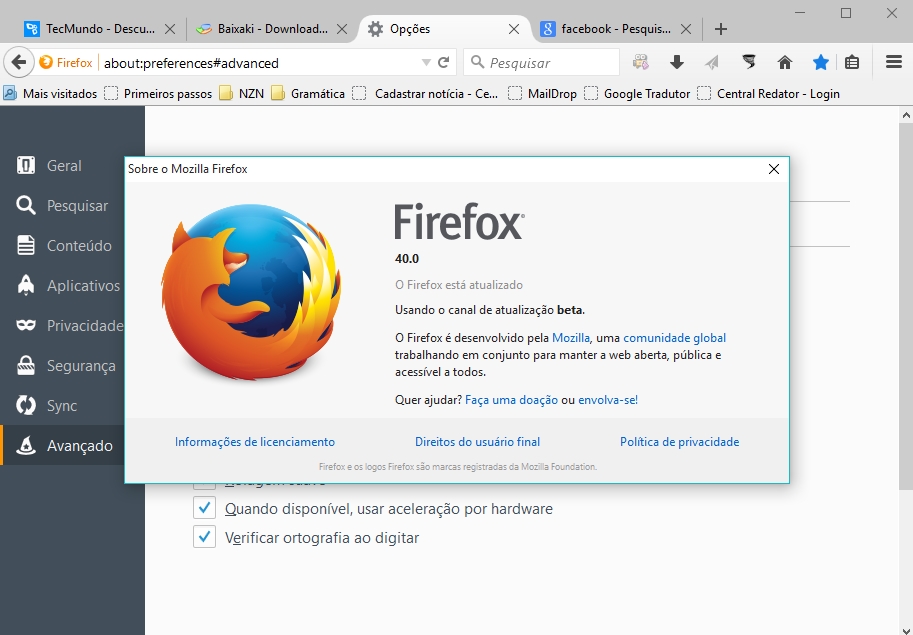
Task: Open a new tab with plus button
Action: coord(721,29)
